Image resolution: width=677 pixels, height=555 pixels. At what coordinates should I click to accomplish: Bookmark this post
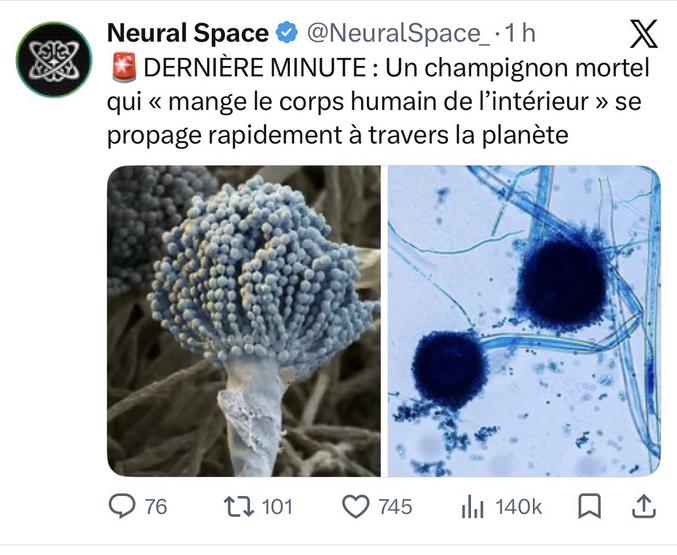[x=590, y=507]
